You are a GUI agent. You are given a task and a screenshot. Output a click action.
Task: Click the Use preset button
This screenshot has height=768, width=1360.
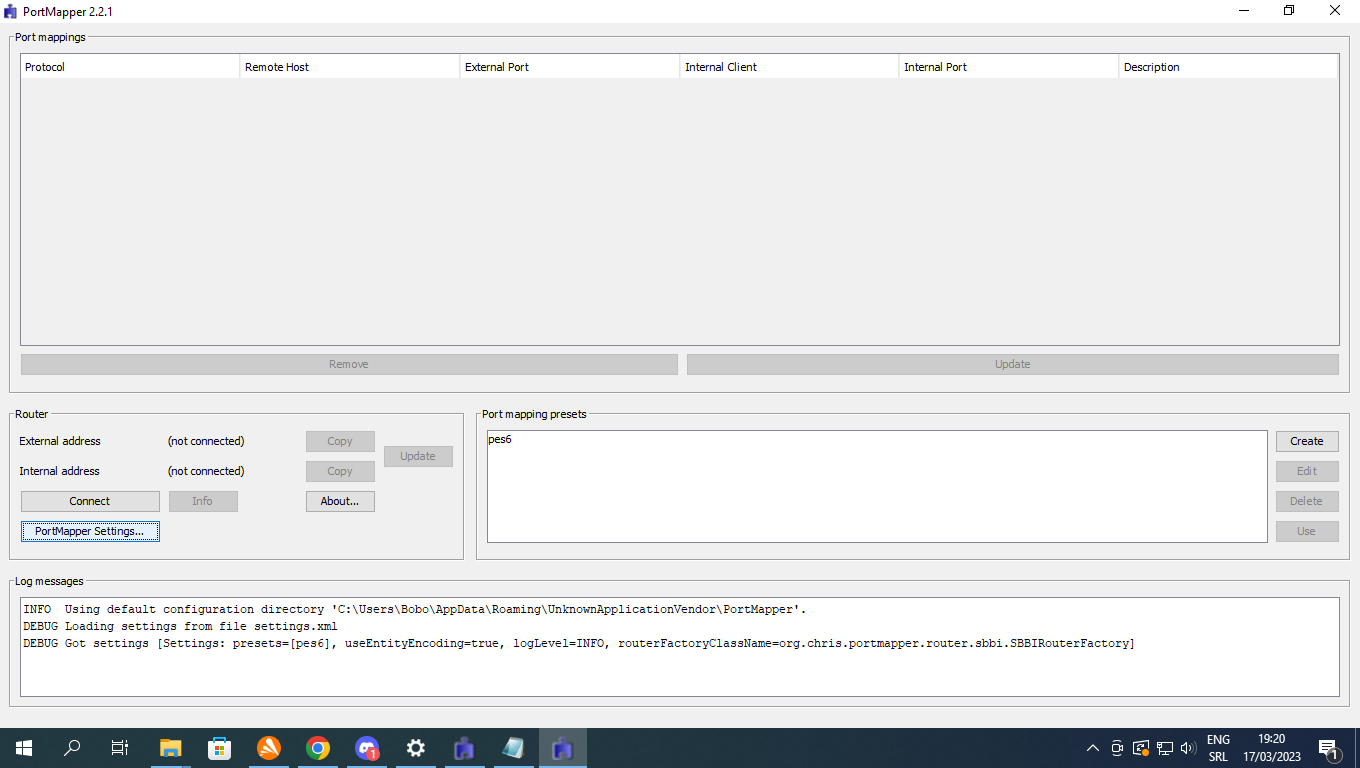pos(1307,531)
